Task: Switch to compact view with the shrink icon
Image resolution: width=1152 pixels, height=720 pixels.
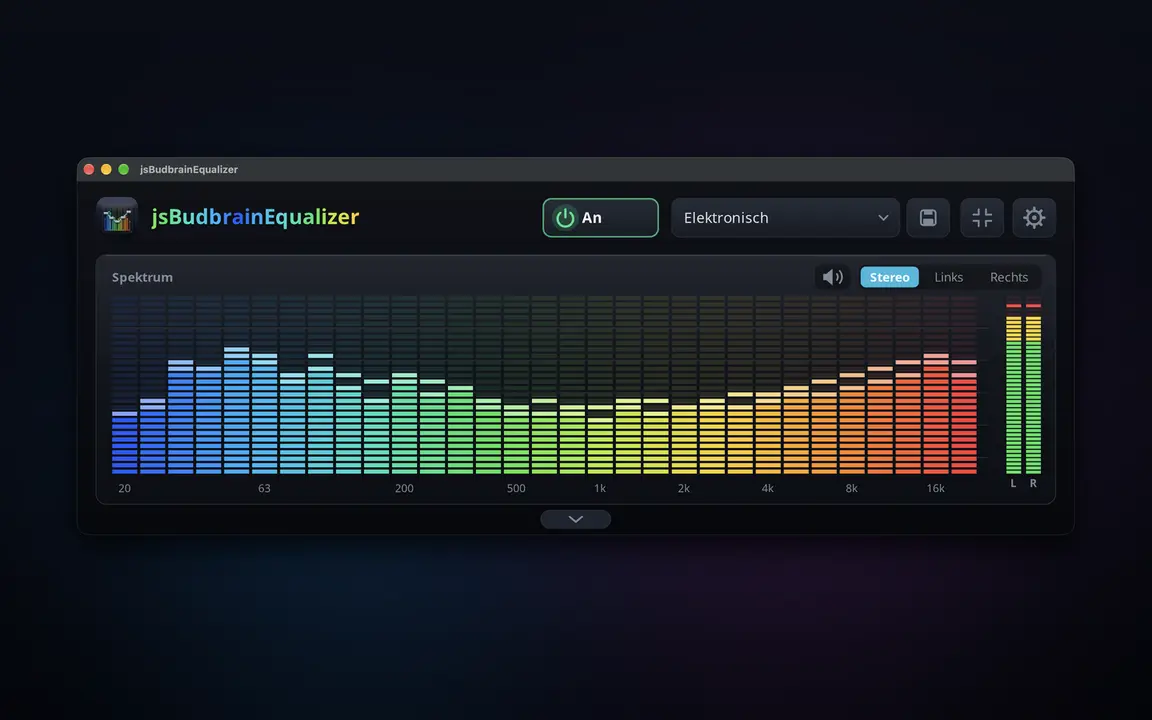Action: (x=982, y=217)
